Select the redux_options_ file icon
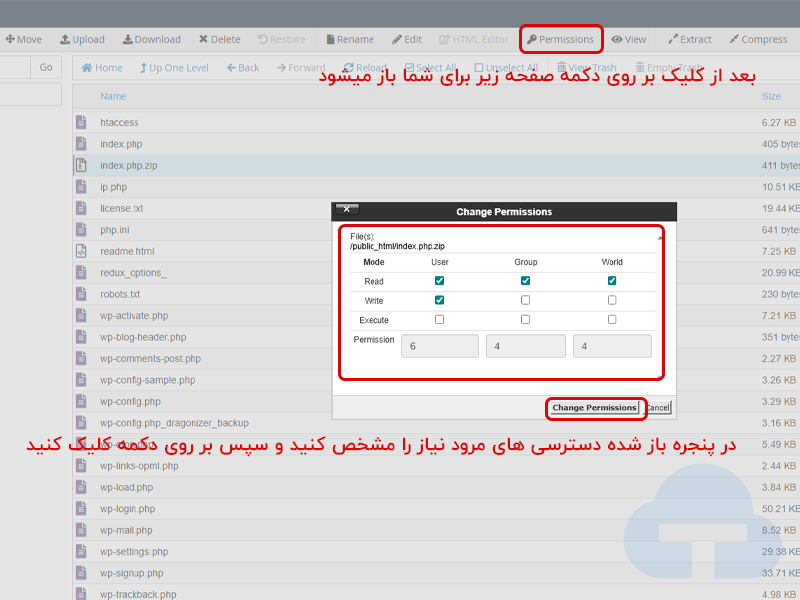 (x=81, y=272)
